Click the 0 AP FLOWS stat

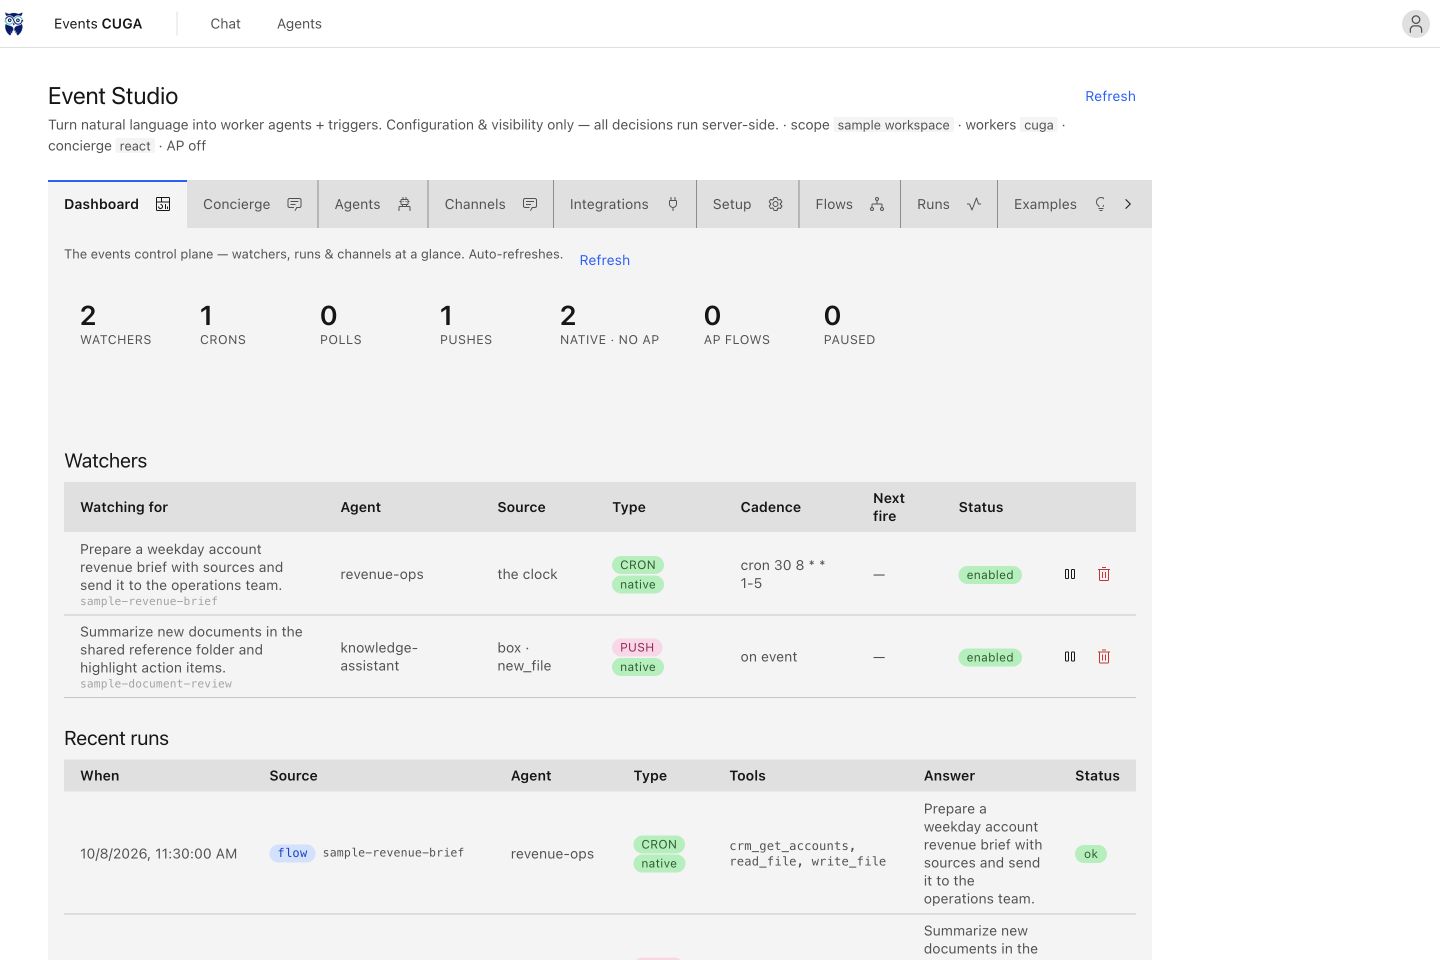click(x=737, y=325)
